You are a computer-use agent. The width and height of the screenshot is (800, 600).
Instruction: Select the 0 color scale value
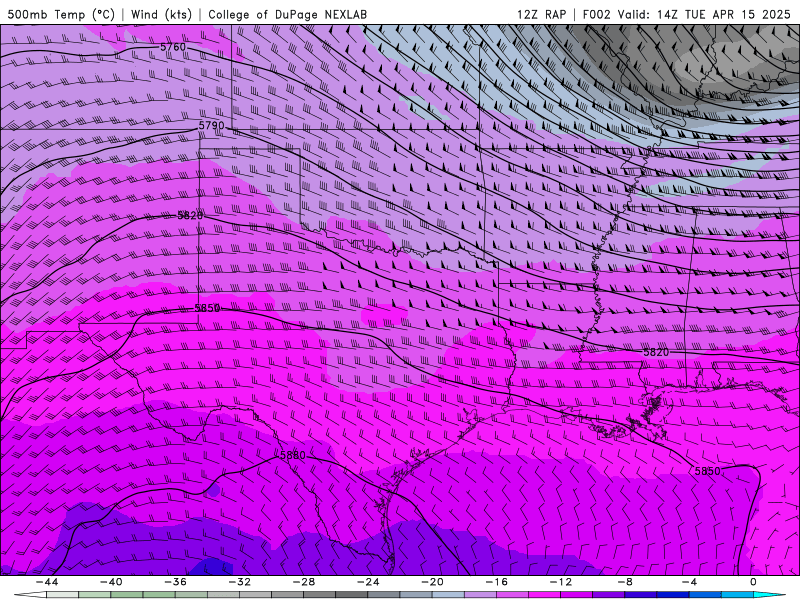coord(753,582)
